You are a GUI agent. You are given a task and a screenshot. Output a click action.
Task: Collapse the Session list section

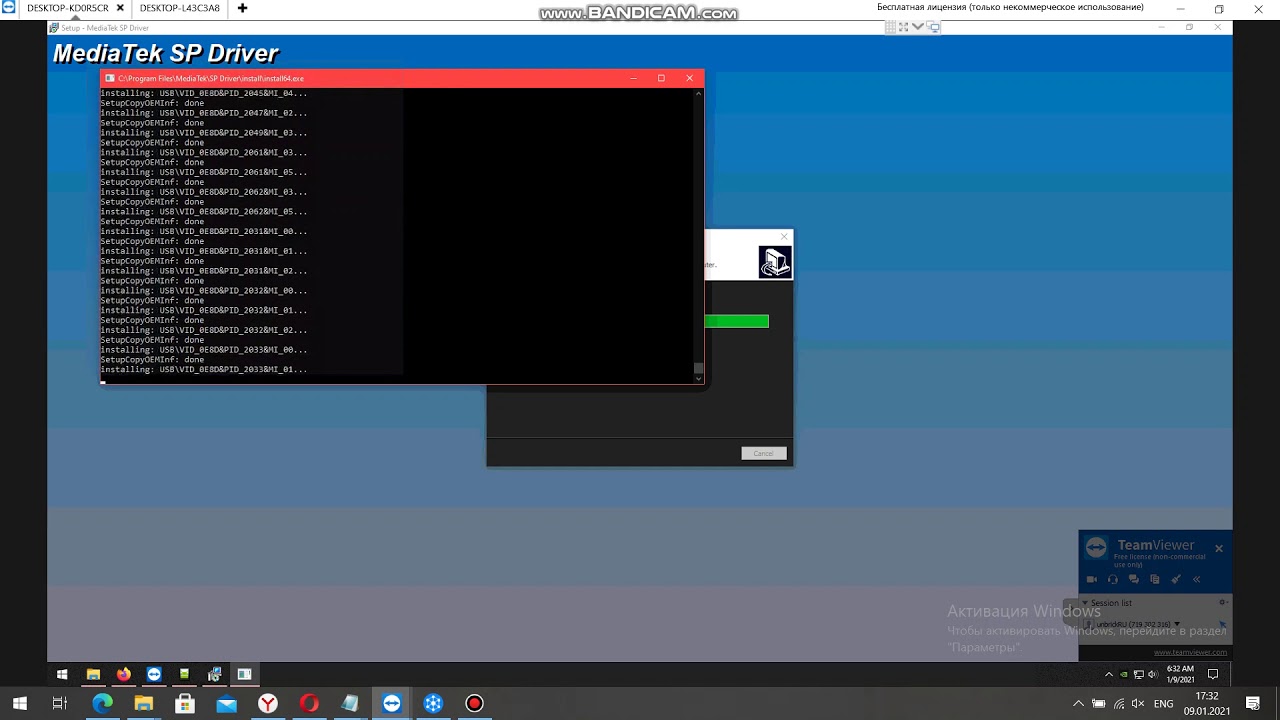[1085, 603]
